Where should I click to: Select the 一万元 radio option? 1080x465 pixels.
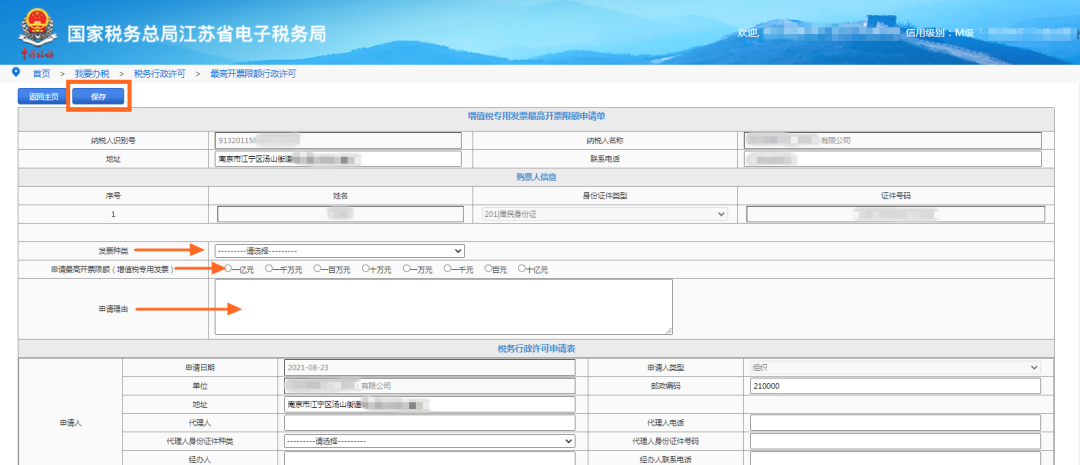coord(406,269)
